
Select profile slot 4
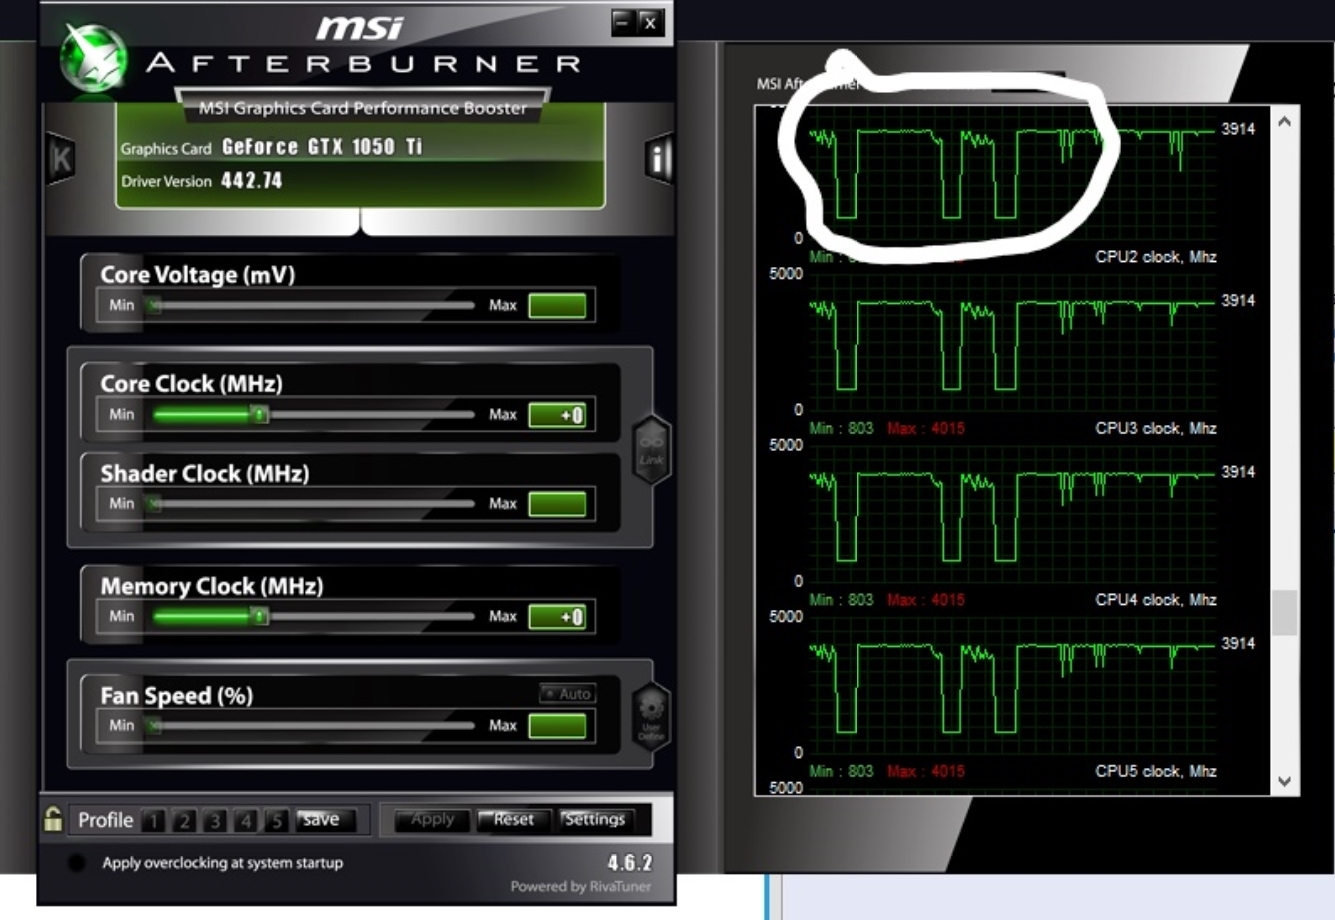point(246,821)
